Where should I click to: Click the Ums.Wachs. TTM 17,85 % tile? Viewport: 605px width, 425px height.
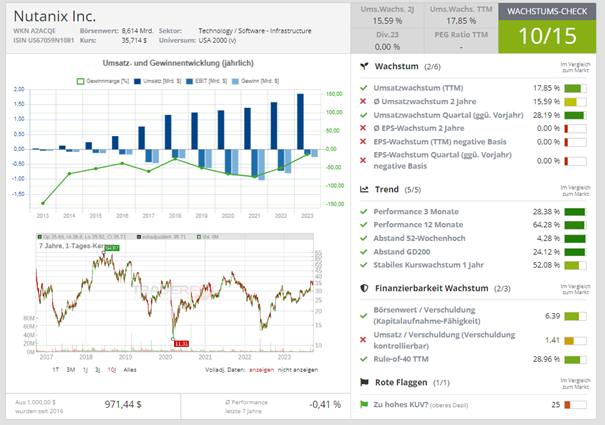click(461, 15)
